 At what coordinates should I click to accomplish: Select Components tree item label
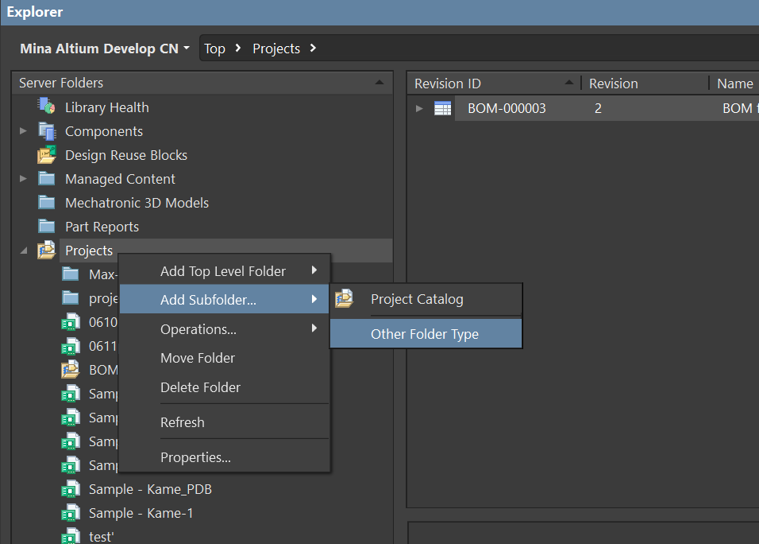point(104,131)
